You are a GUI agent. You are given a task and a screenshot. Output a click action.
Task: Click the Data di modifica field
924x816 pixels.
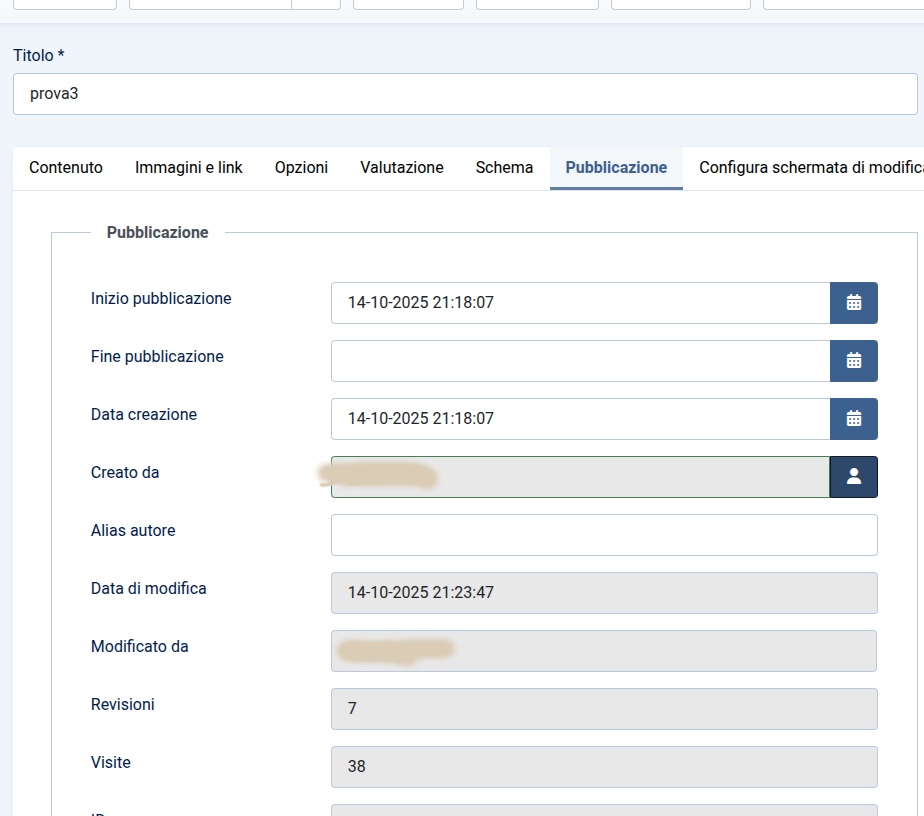tap(604, 593)
